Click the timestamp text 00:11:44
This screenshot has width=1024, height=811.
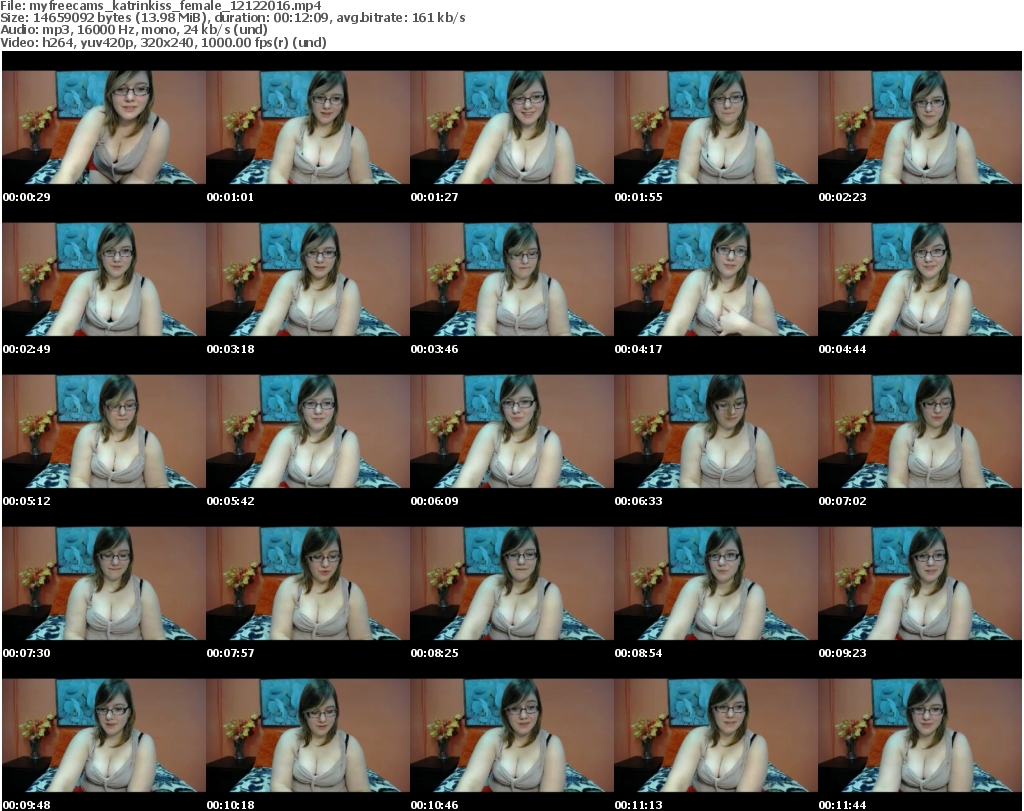point(842,805)
